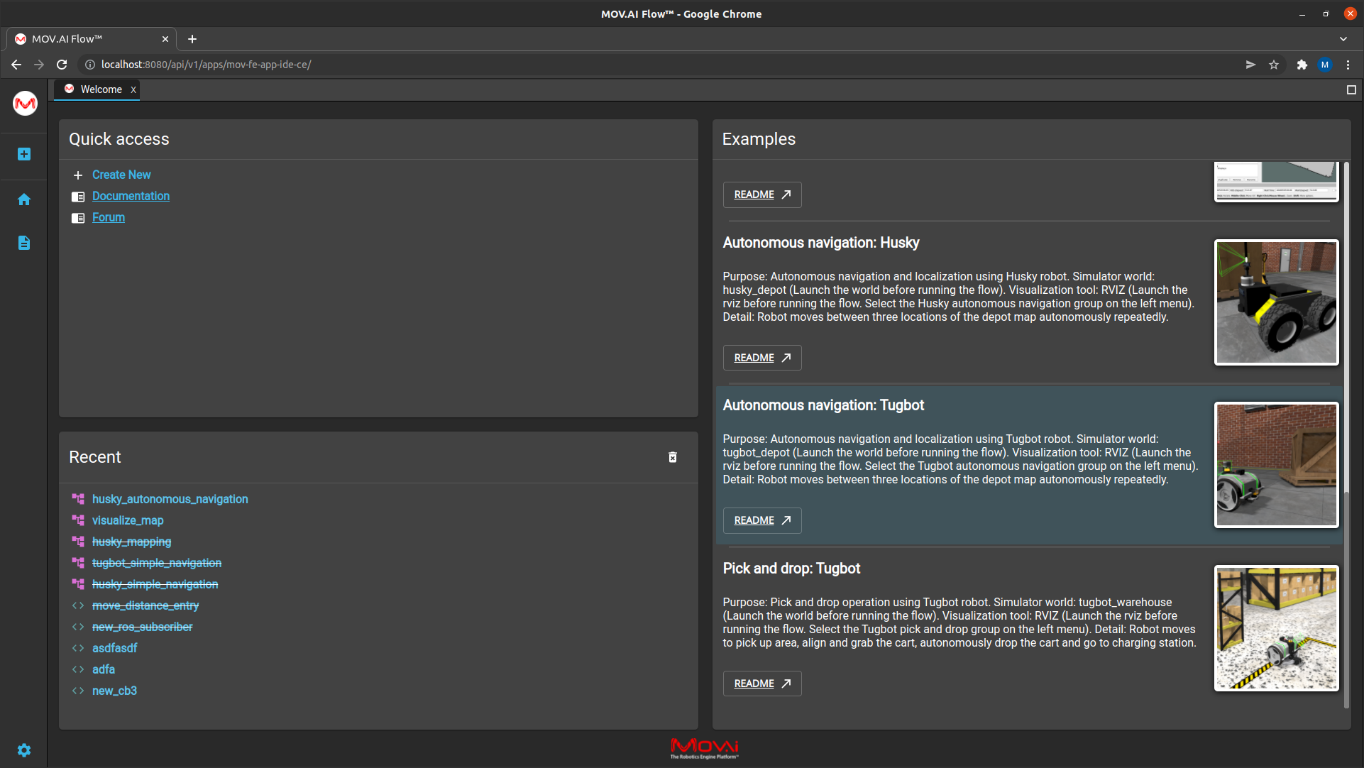Open the explorer document sidebar icon

point(24,243)
